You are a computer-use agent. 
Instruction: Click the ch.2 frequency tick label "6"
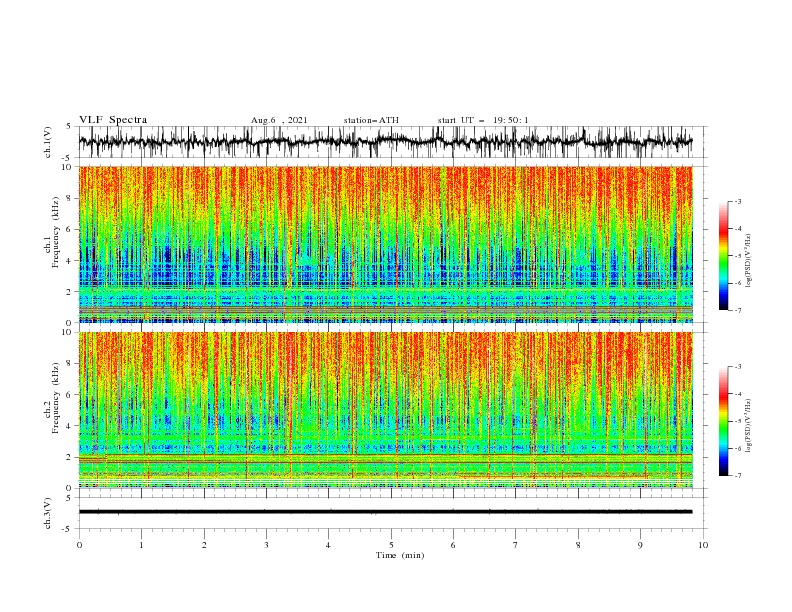[x=70, y=395]
